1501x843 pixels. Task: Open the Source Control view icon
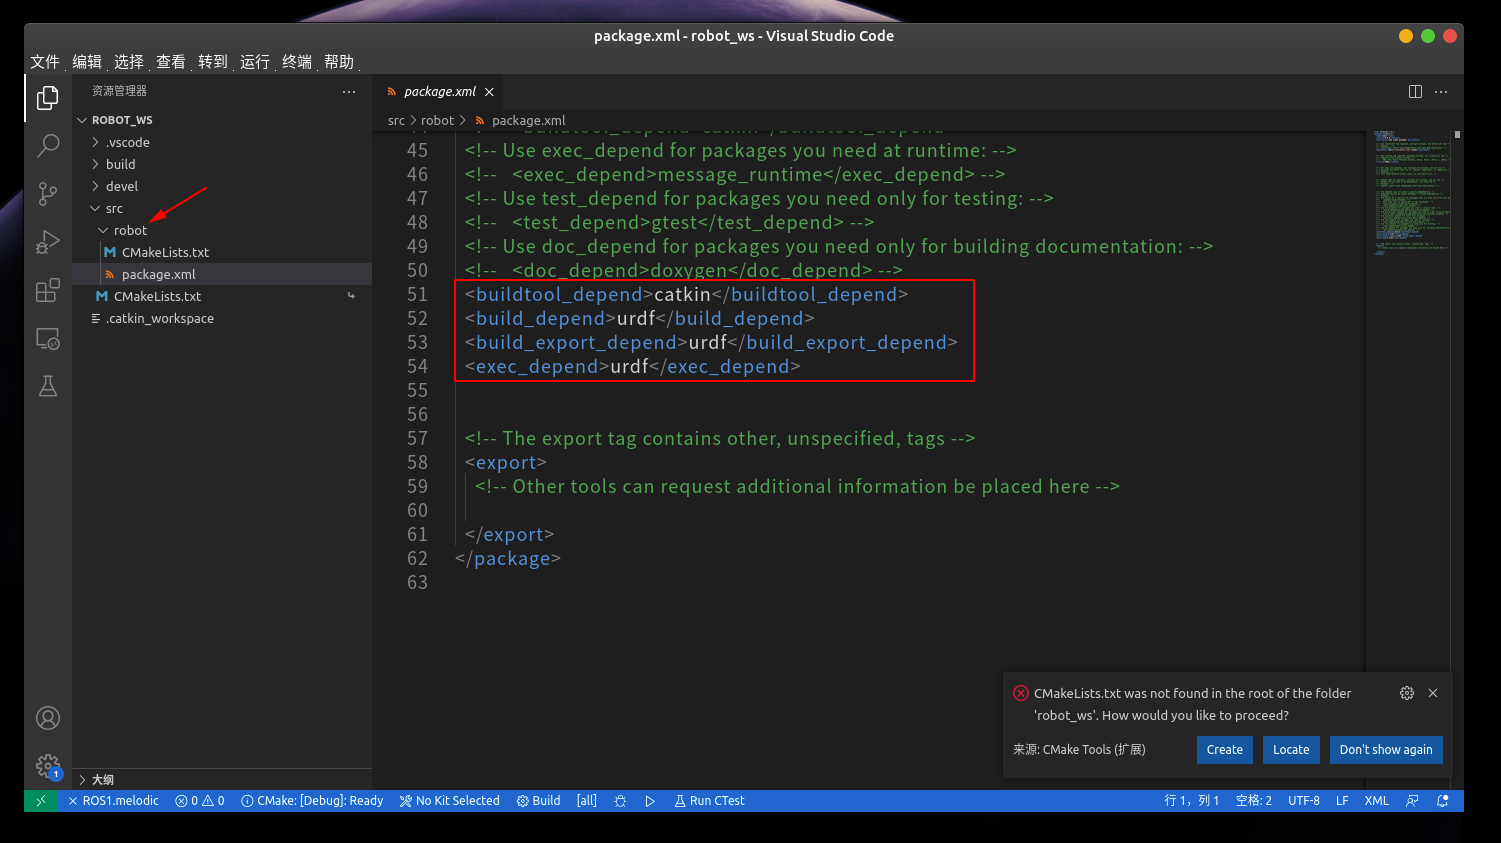coord(48,194)
